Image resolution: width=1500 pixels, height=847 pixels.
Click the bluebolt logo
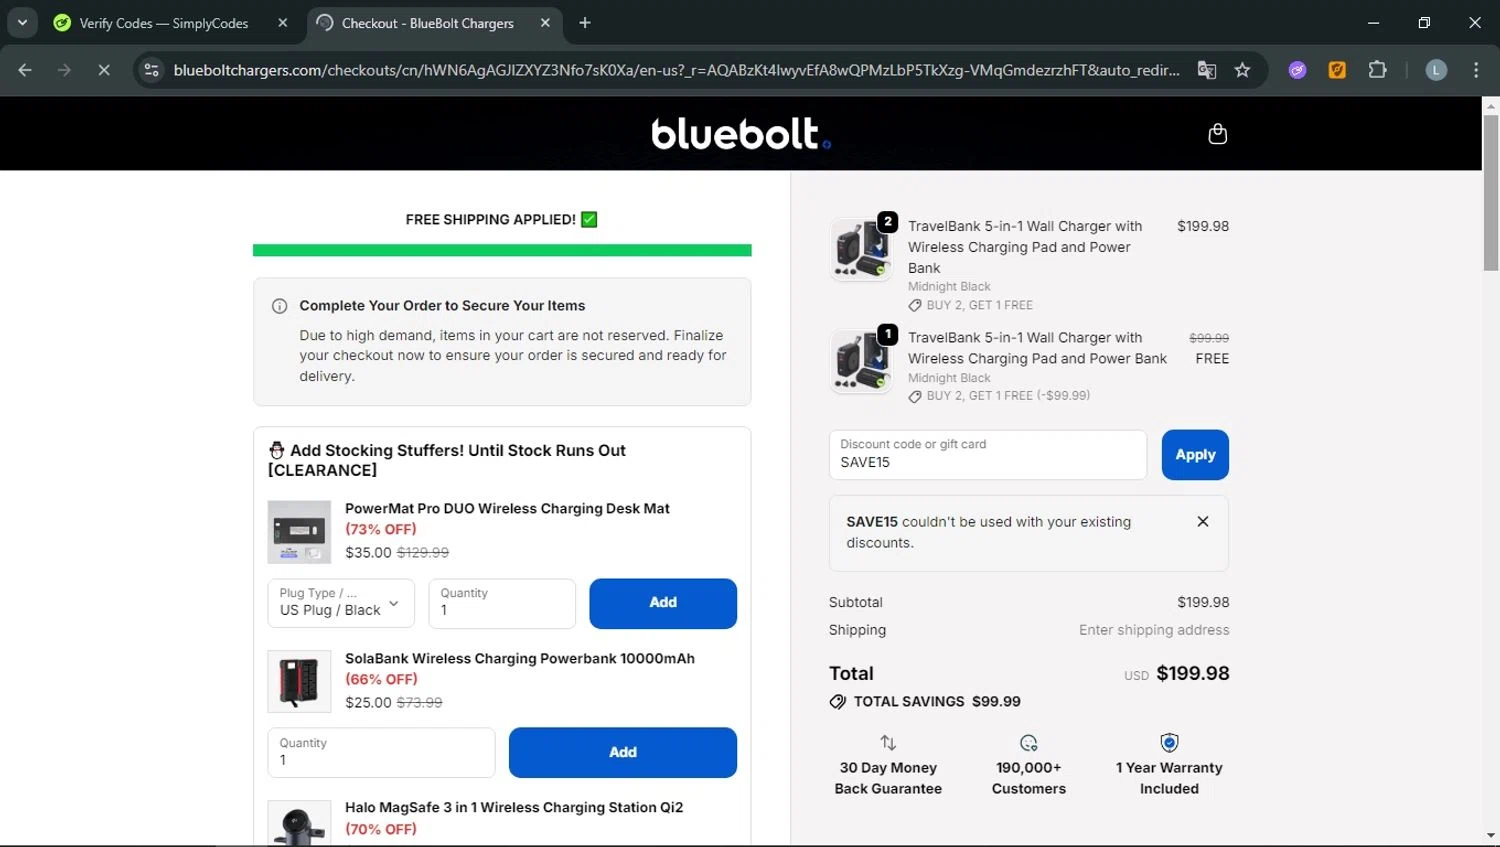coord(740,133)
